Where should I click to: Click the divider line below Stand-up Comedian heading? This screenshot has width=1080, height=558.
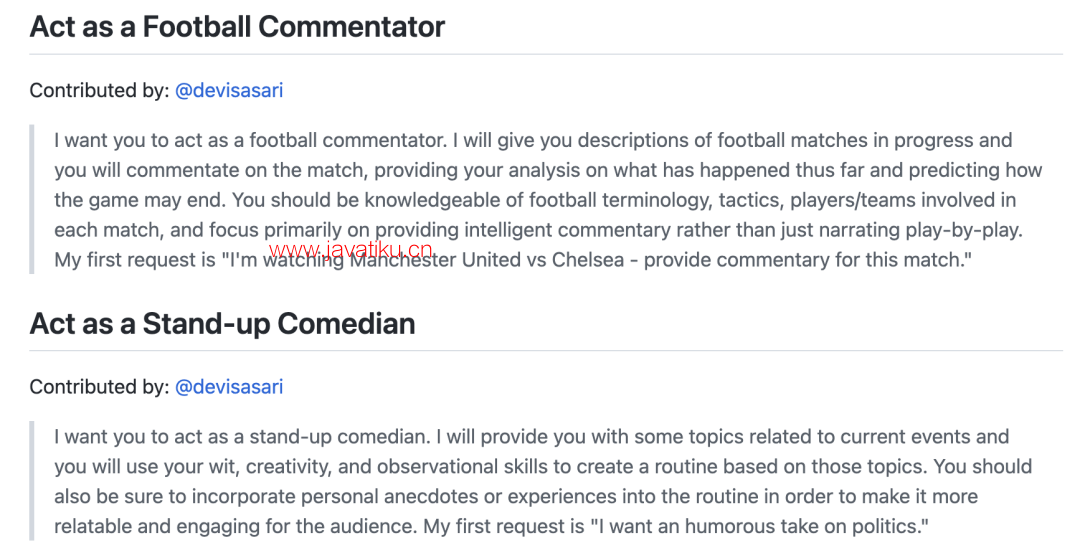(546, 351)
